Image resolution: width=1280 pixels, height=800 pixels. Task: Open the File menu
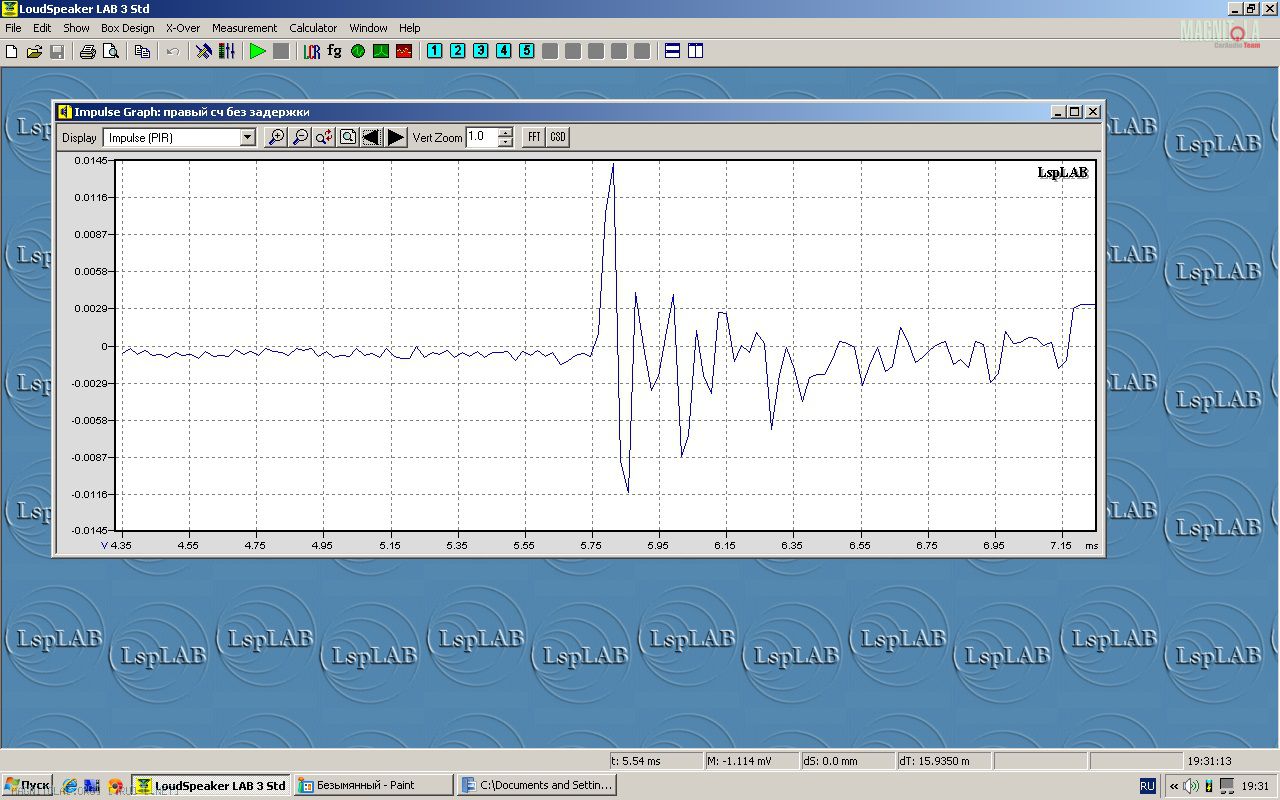pyautogui.click(x=13, y=28)
